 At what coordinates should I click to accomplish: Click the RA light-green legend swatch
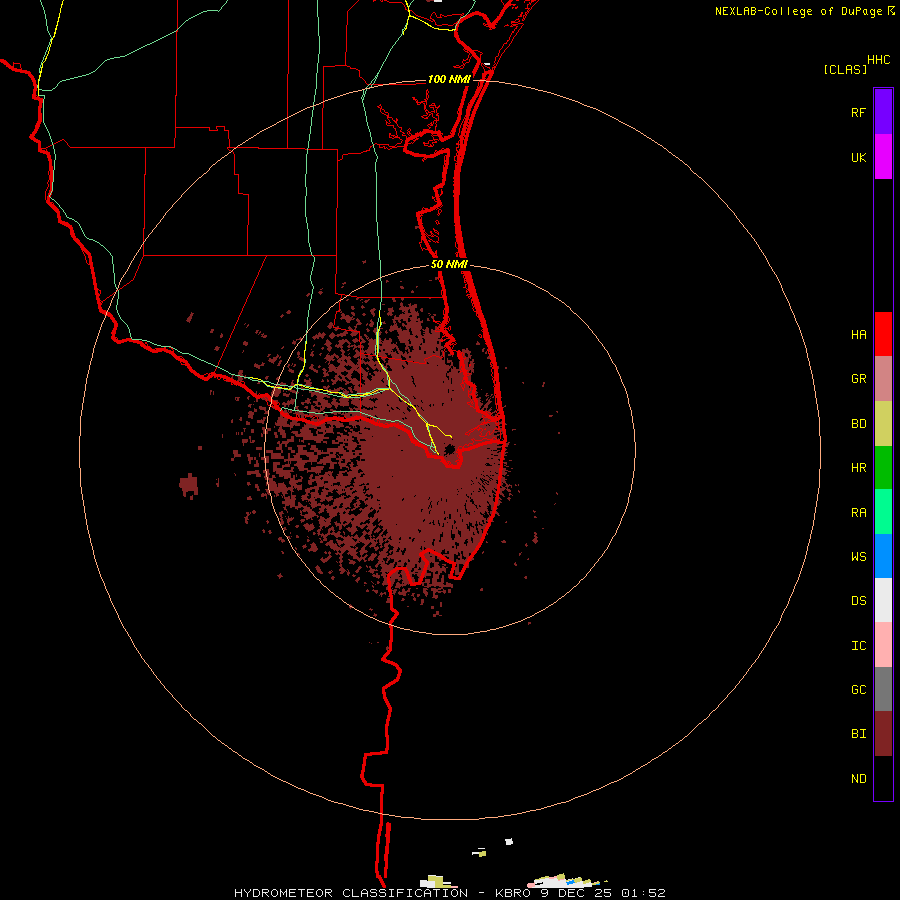click(x=883, y=512)
